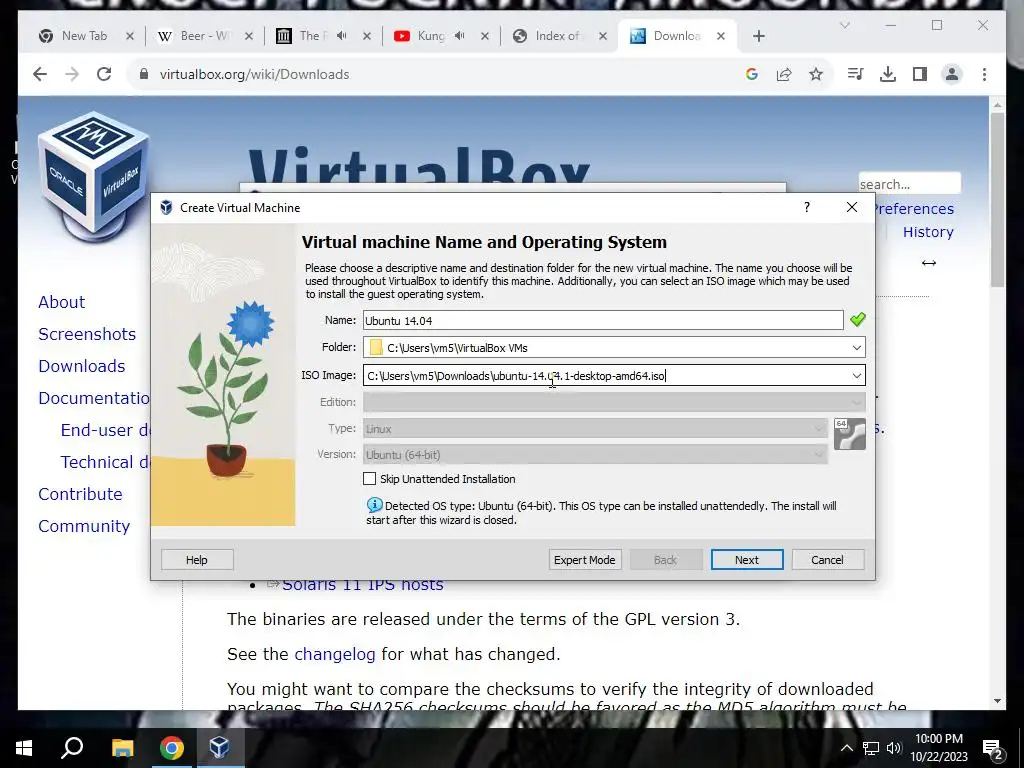Open taskbar search magnifier
This screenshot has height=768, width=1024.
pos(72,747)
